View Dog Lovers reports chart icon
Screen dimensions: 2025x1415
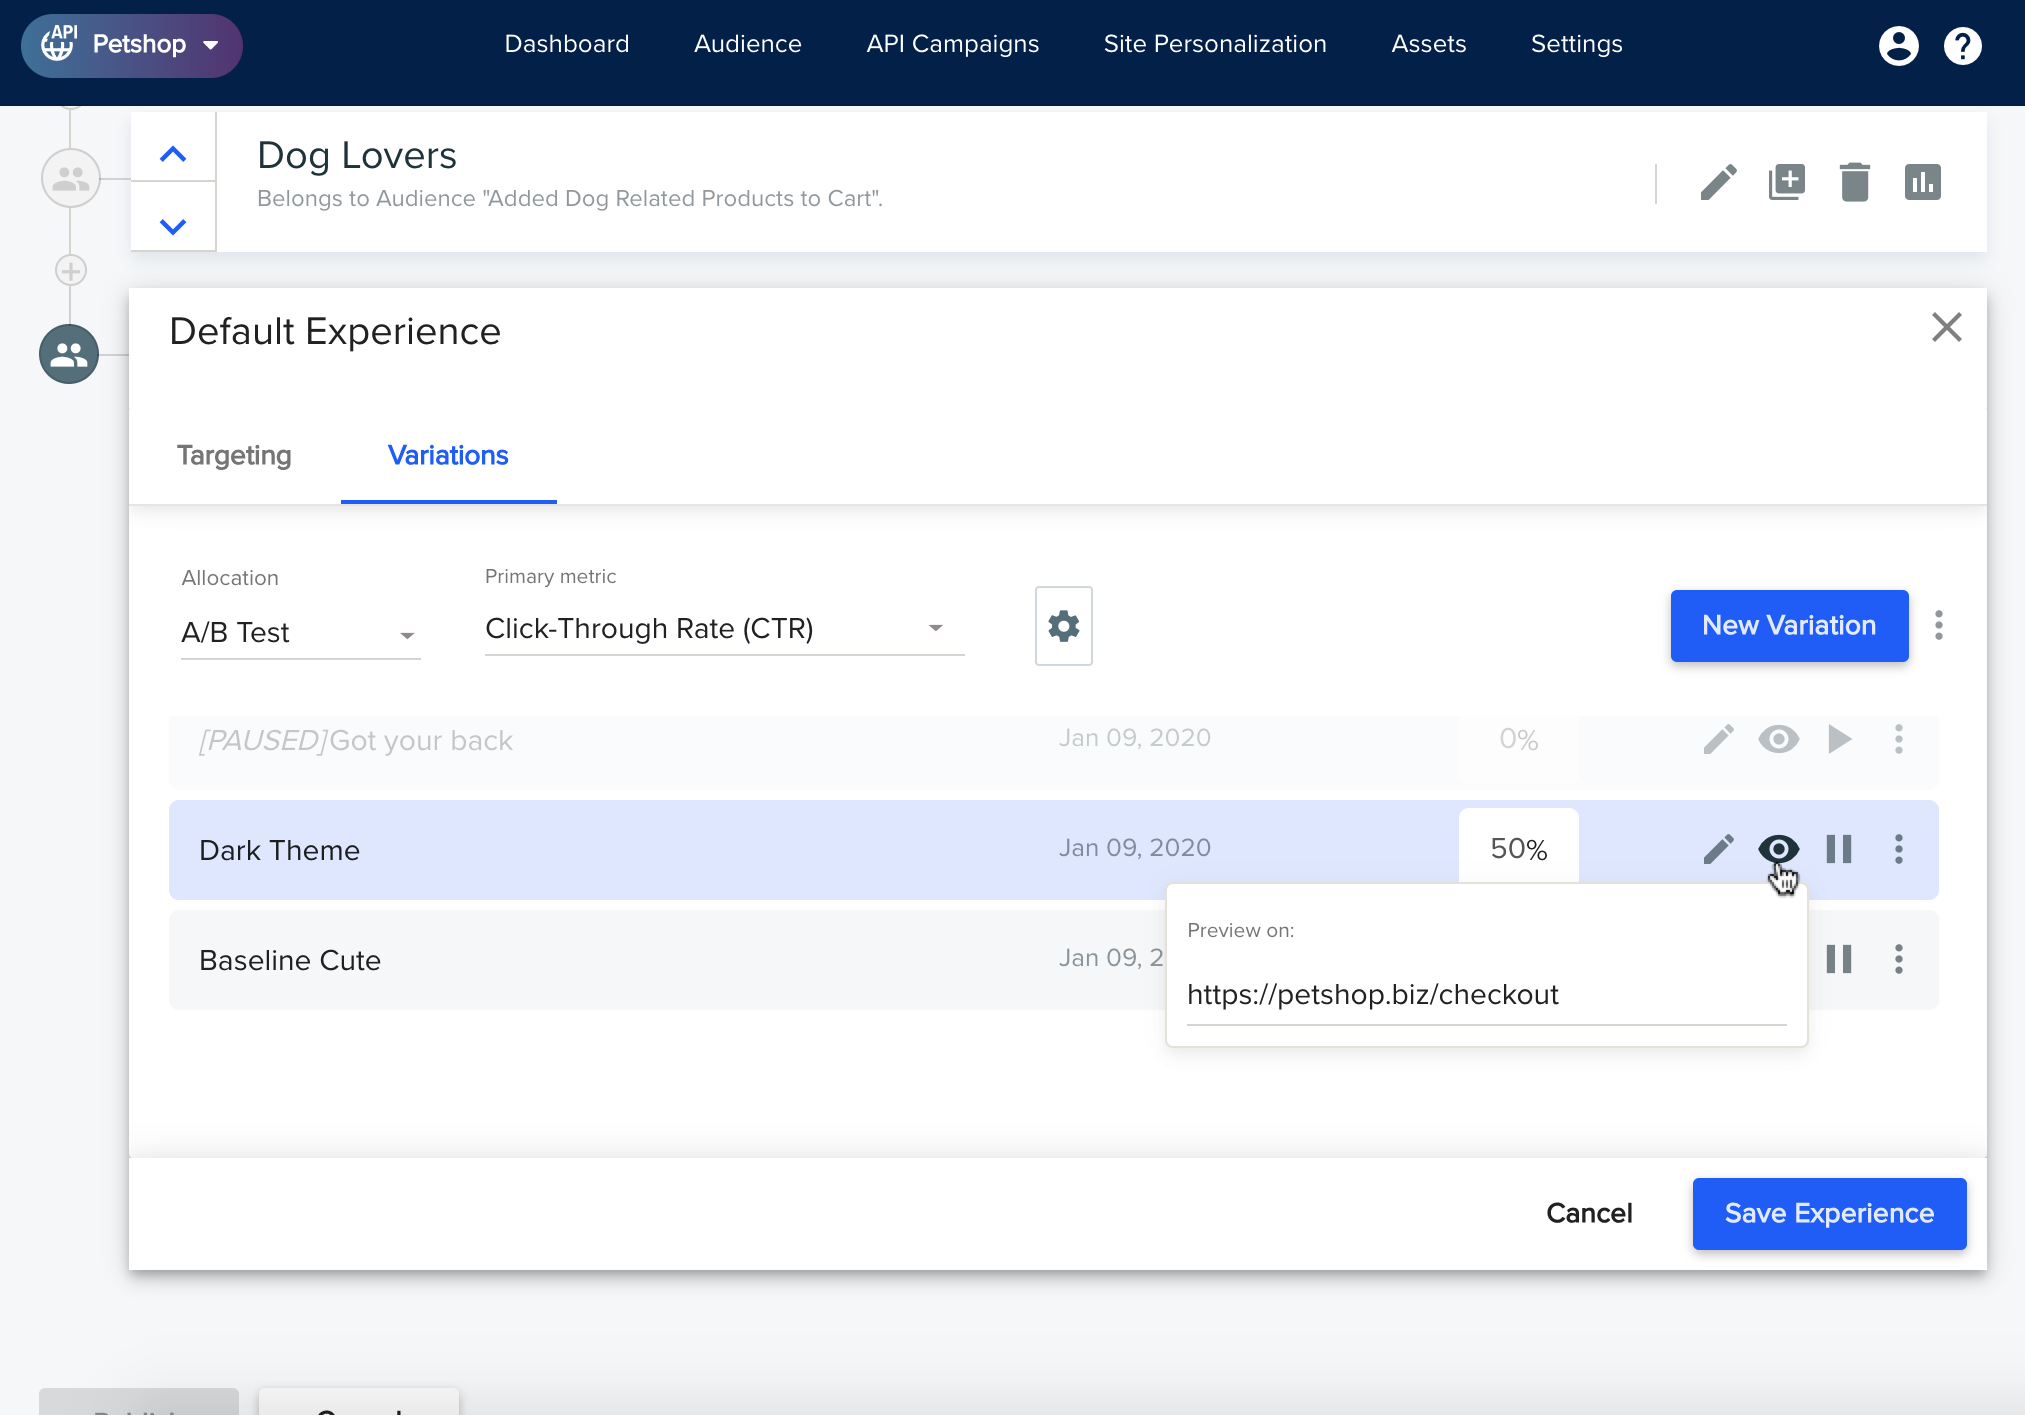coord(1922,182)
